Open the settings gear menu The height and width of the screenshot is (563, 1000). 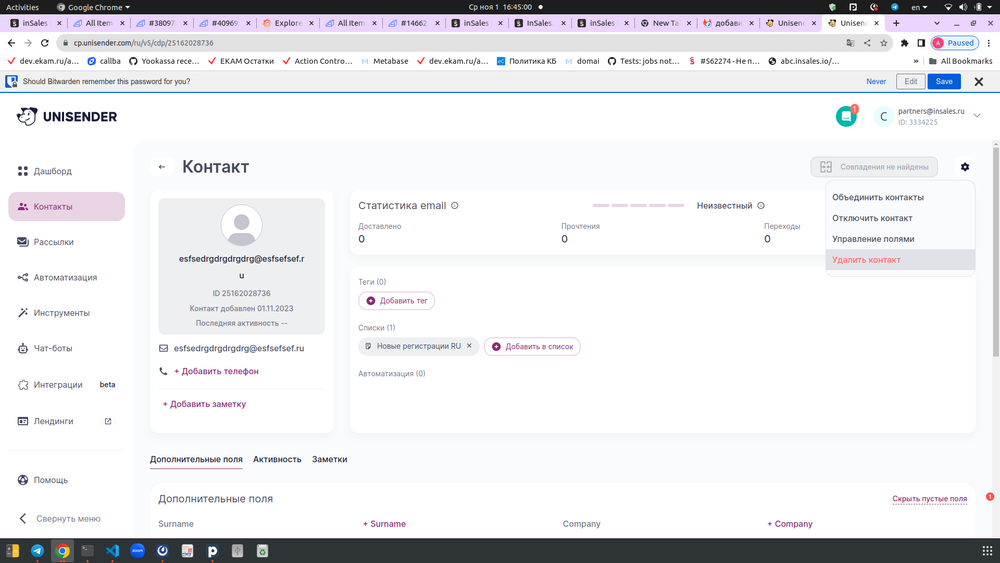[x=964, y=167]
